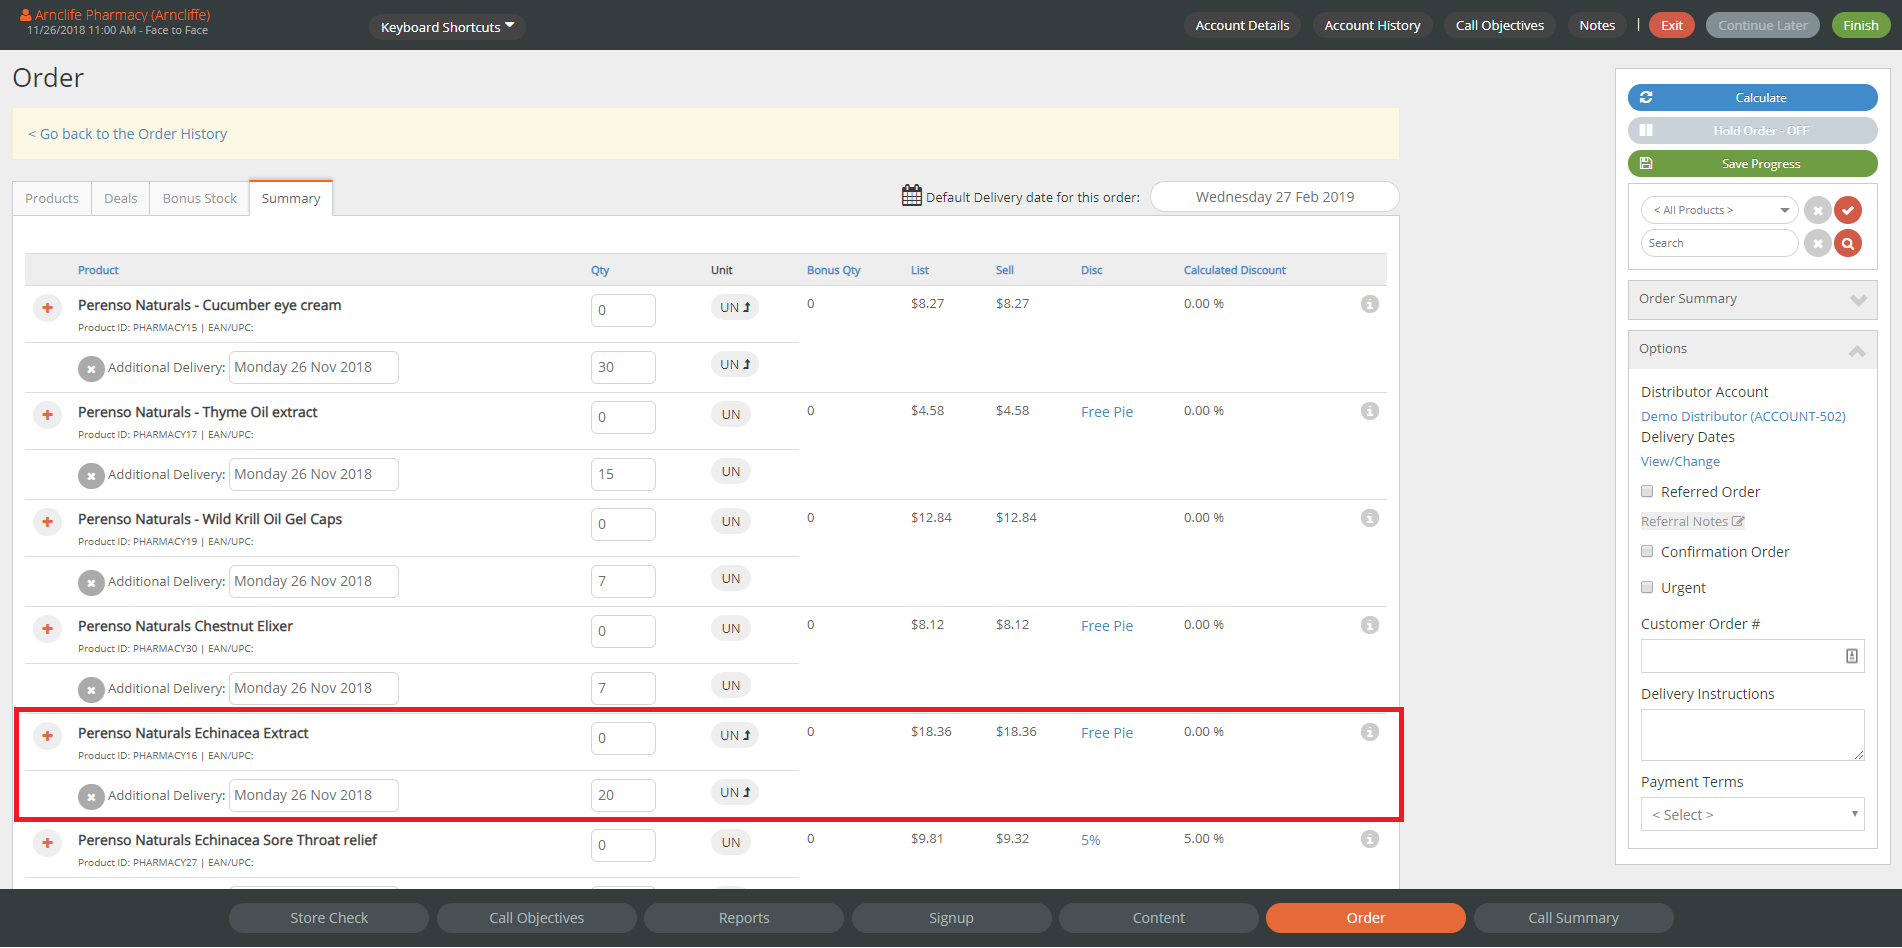This screenshot has height=948, width=1902.
Task: Click the Delivery Instructions text area
Action: 1752,735
